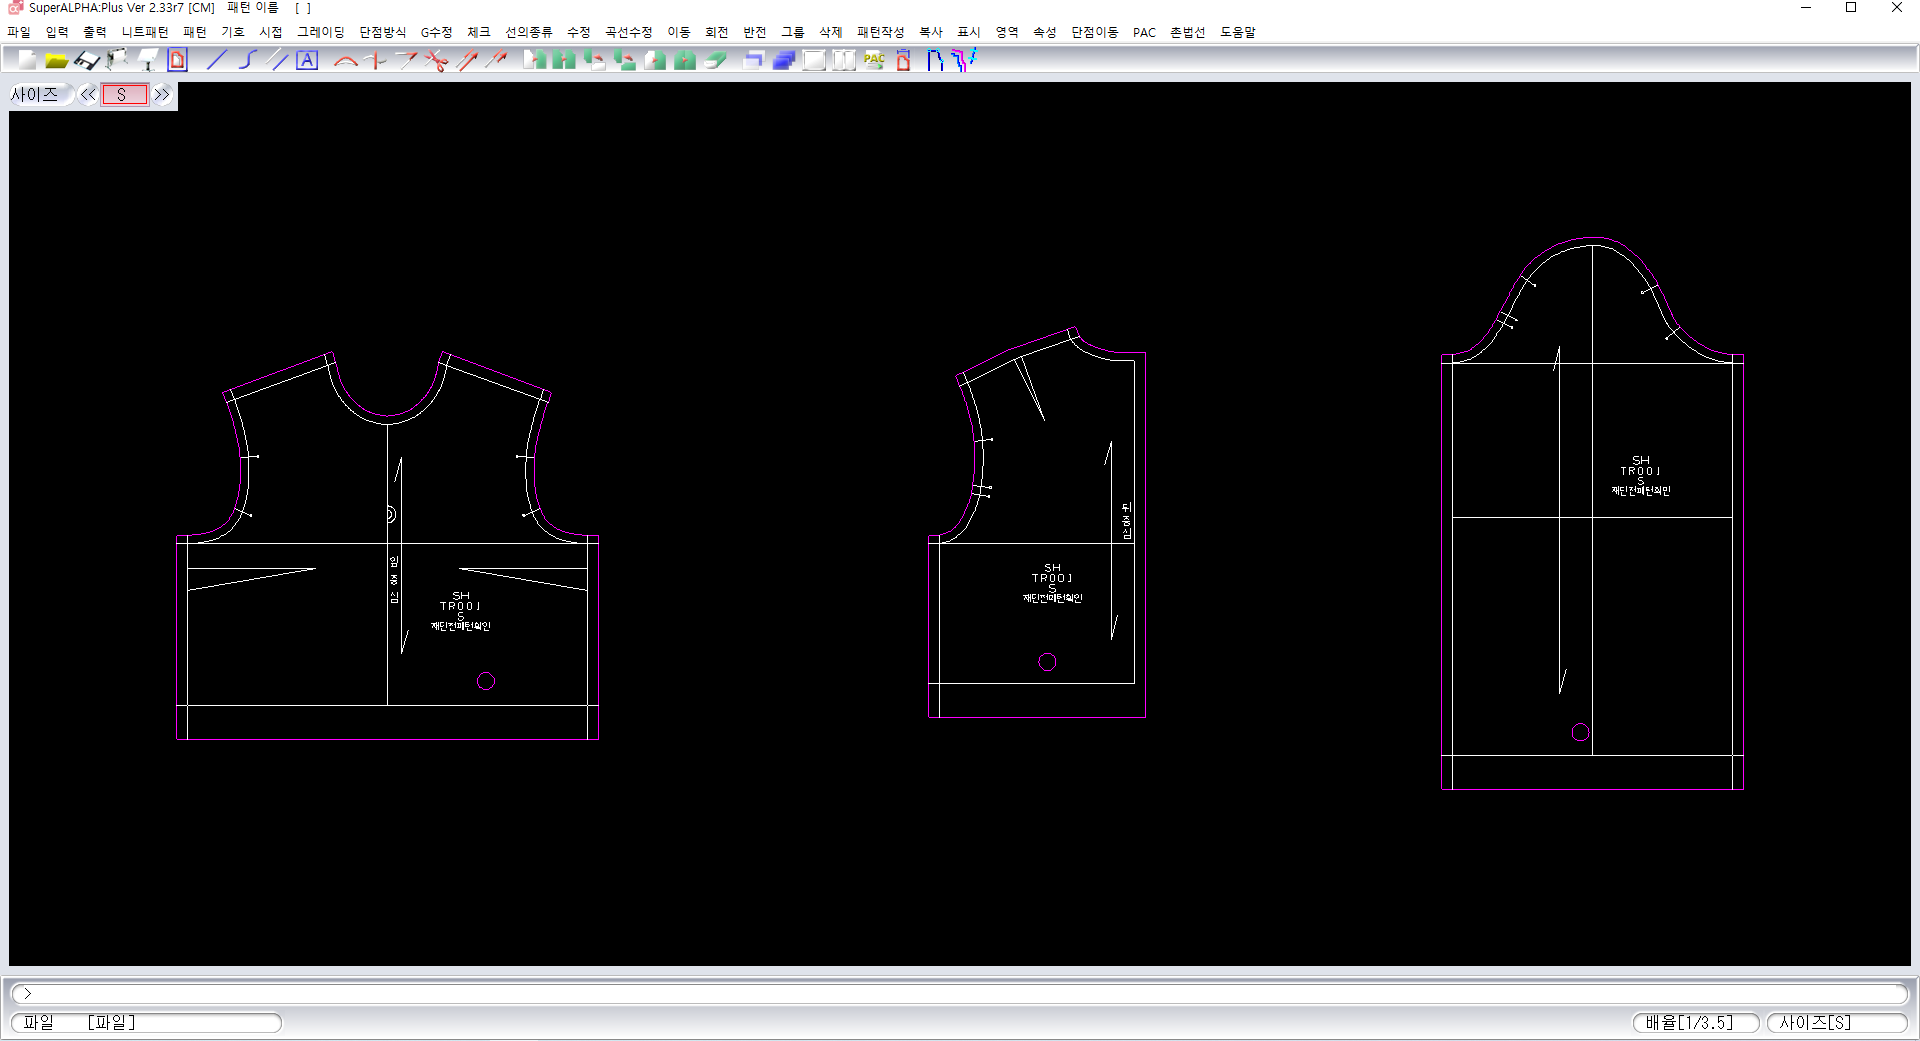Select the parallel line tool
Screen dimensions: 1920x1041
tap(278, 60)
